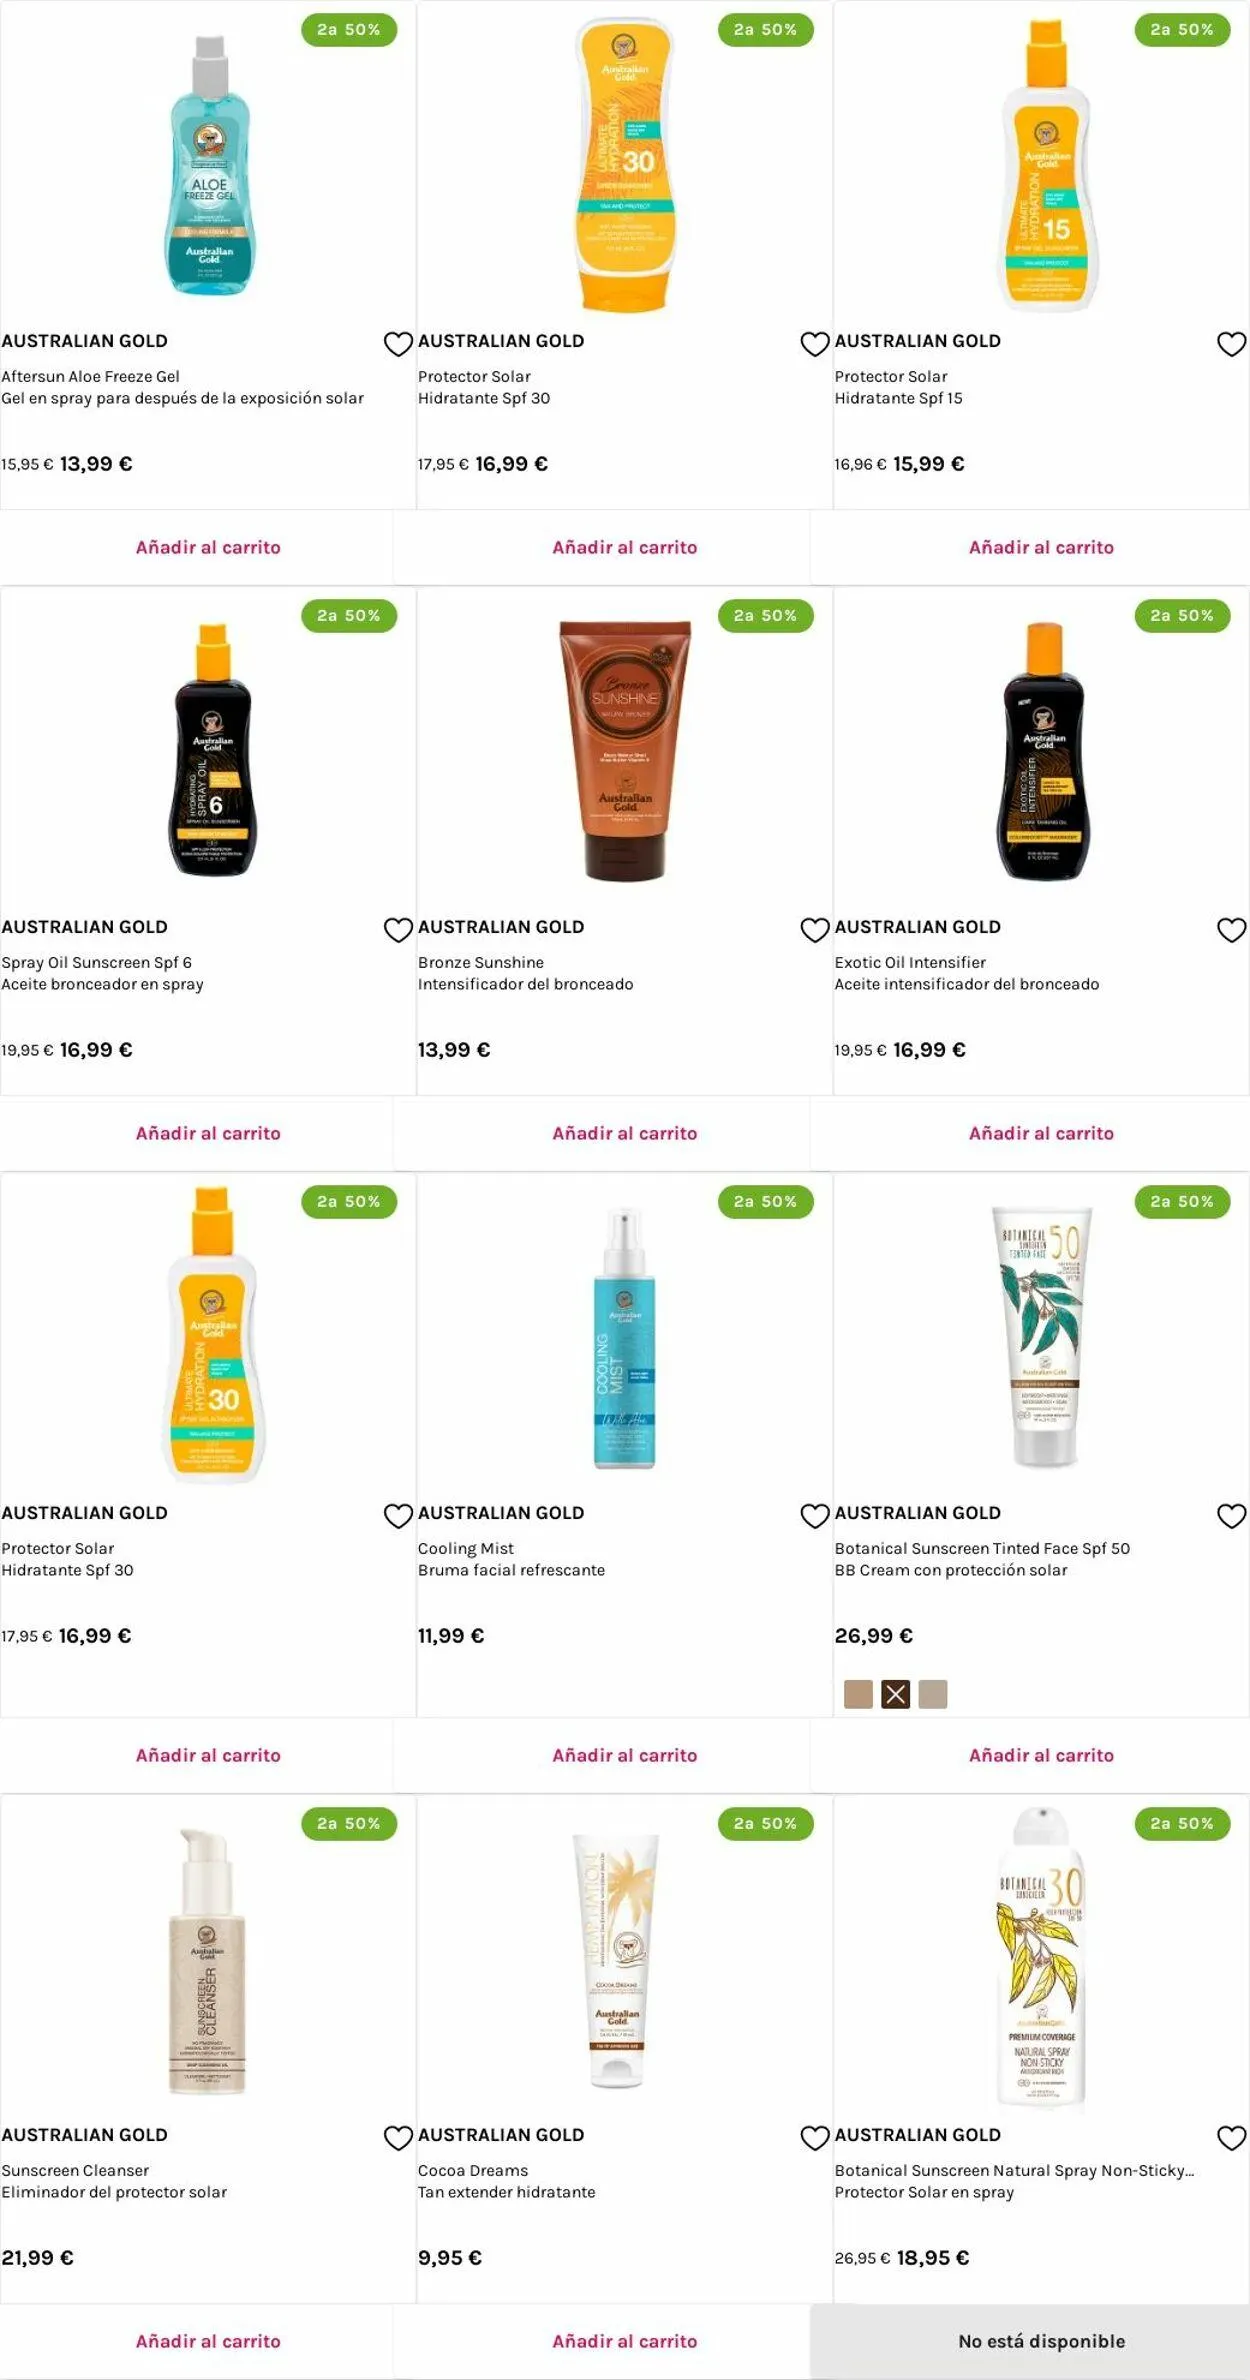Save Exotic Oil Intensifier with heart icon
This screenshot has width=1250, height=2380.
tap(1231, 930)
